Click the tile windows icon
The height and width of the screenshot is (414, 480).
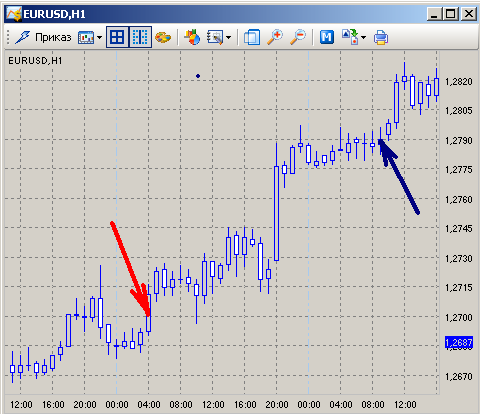tap(252, 37)
